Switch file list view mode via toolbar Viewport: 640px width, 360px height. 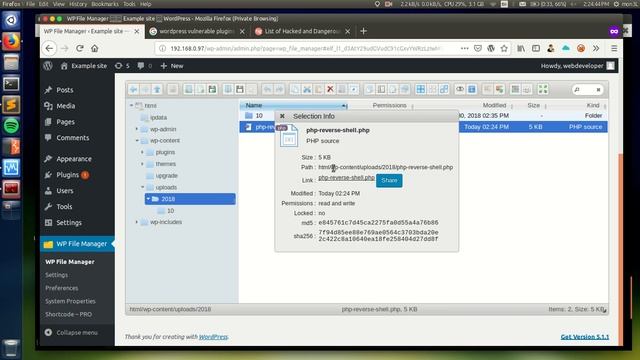(x=515, y=89)
